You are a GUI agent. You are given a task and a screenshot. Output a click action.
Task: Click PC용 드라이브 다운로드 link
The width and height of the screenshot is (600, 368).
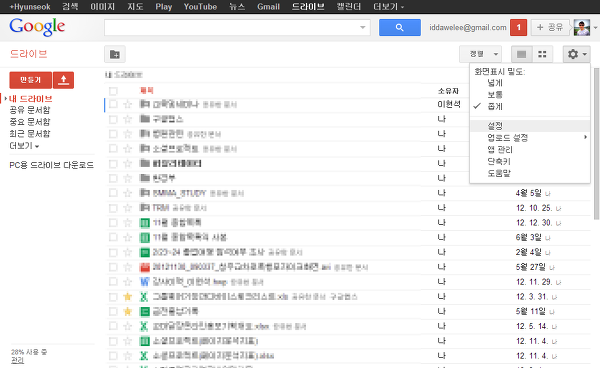coord(52,165)
